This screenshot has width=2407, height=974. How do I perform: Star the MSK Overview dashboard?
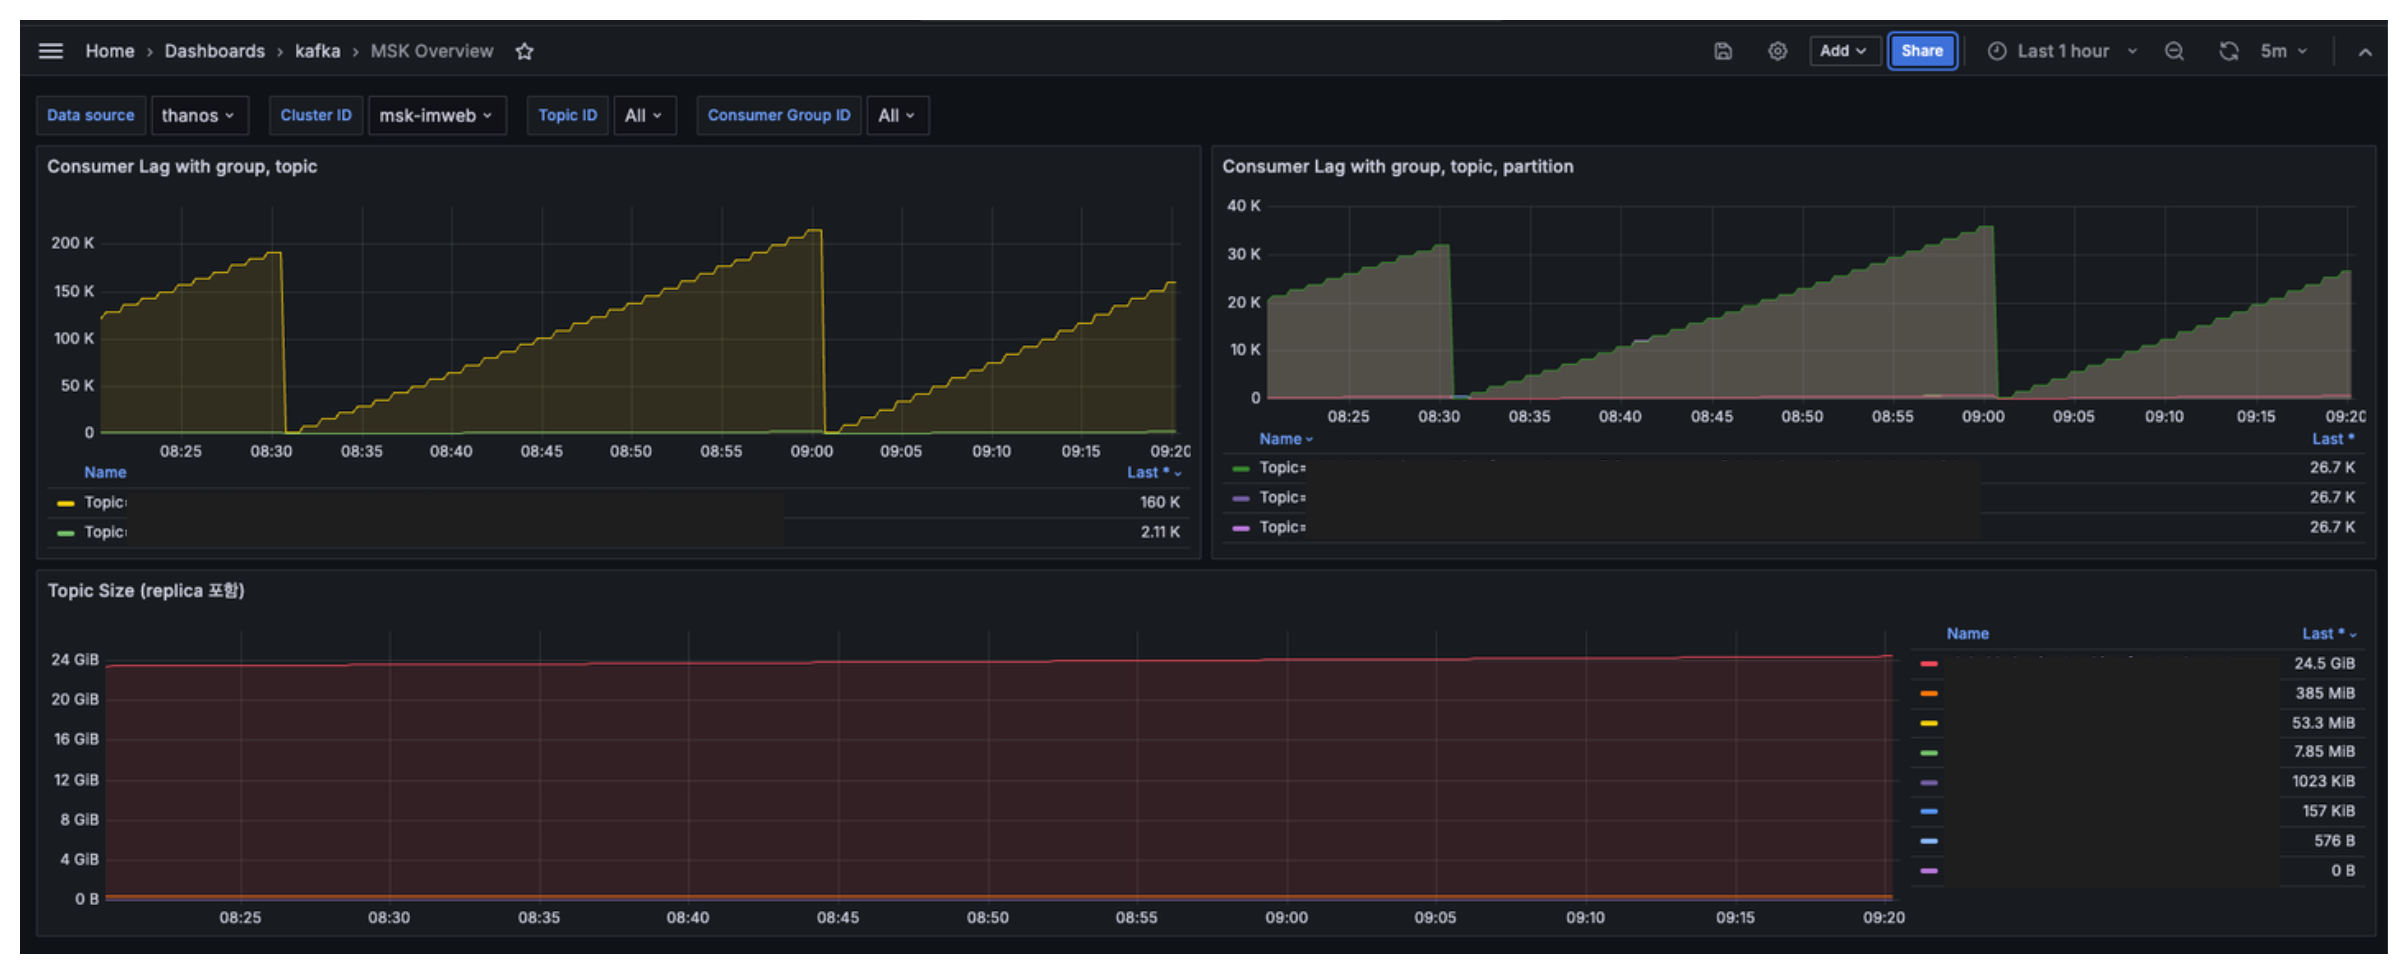524,51
